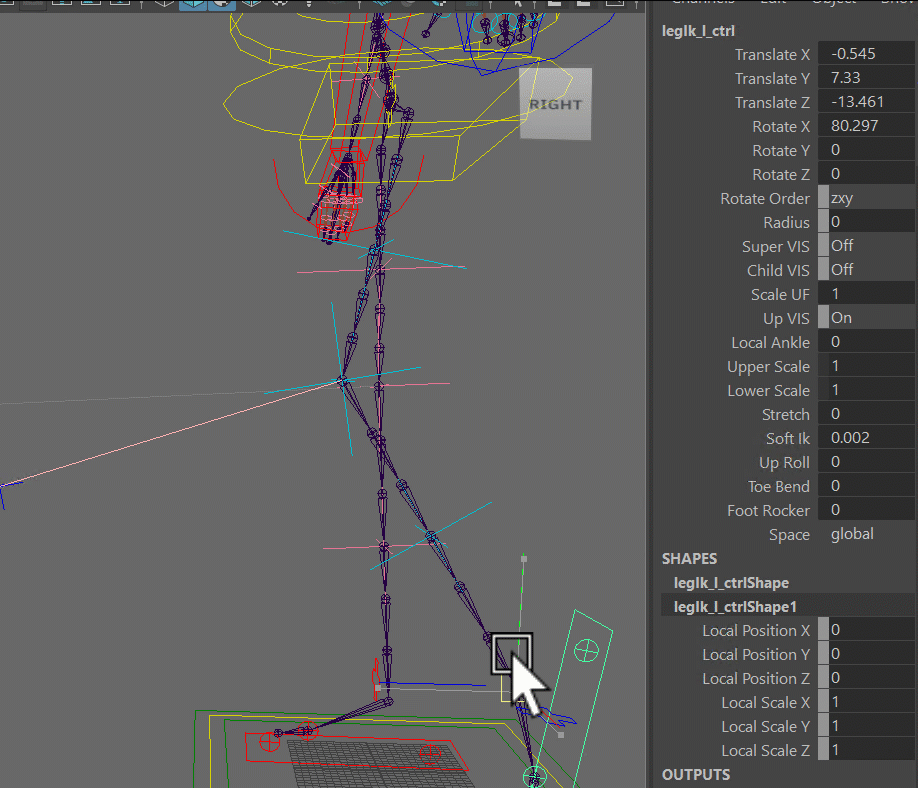Viewport: 918px width, 788px height.
Task: Click the Toe Bend value field
Action: click(866, 486)
